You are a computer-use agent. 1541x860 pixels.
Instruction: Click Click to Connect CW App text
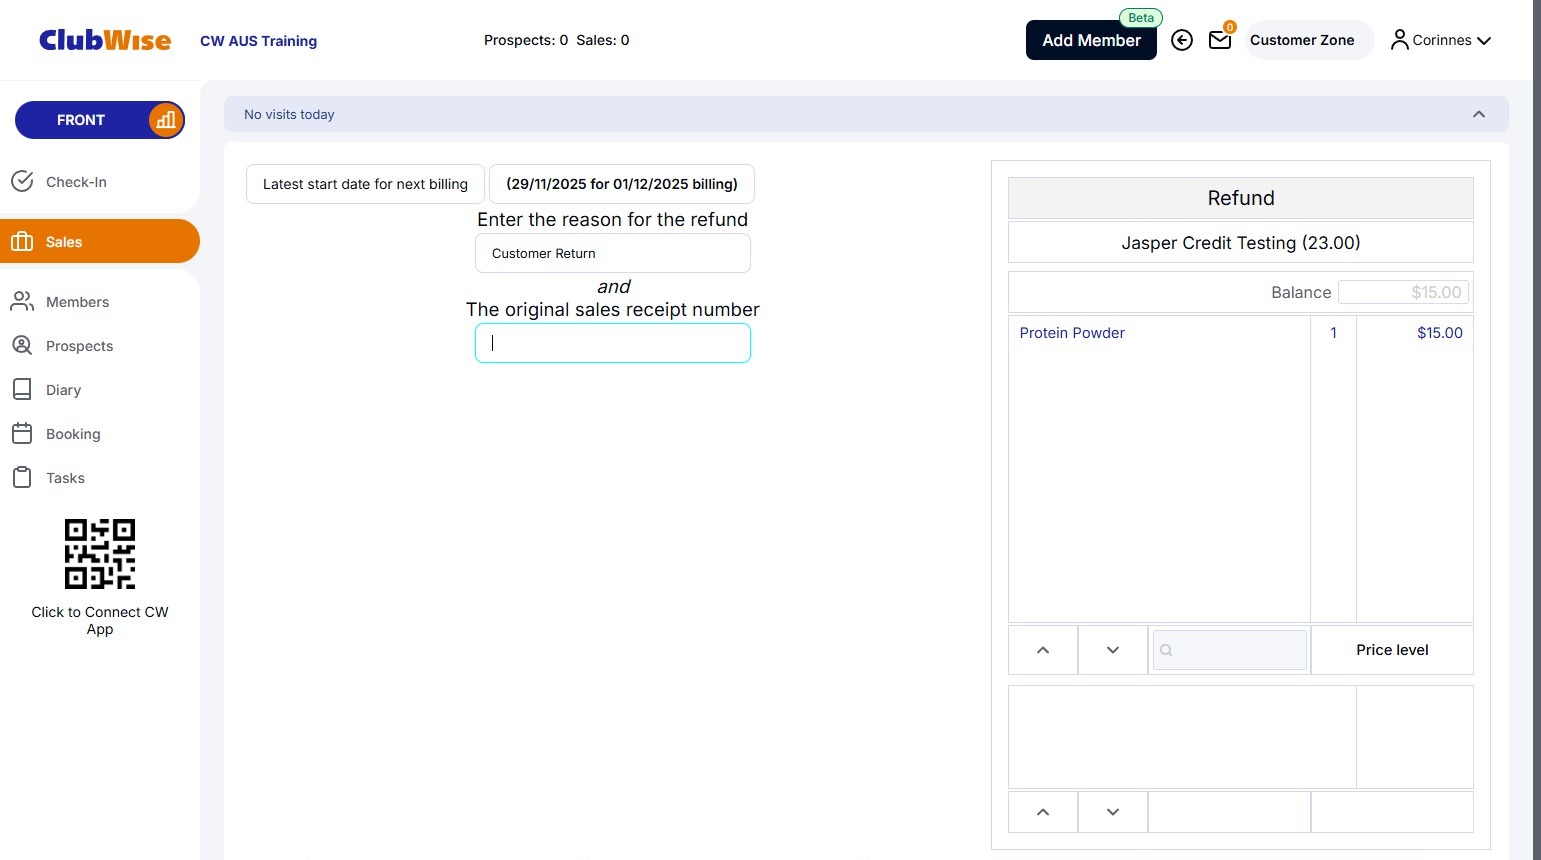[x=100, y=620]
